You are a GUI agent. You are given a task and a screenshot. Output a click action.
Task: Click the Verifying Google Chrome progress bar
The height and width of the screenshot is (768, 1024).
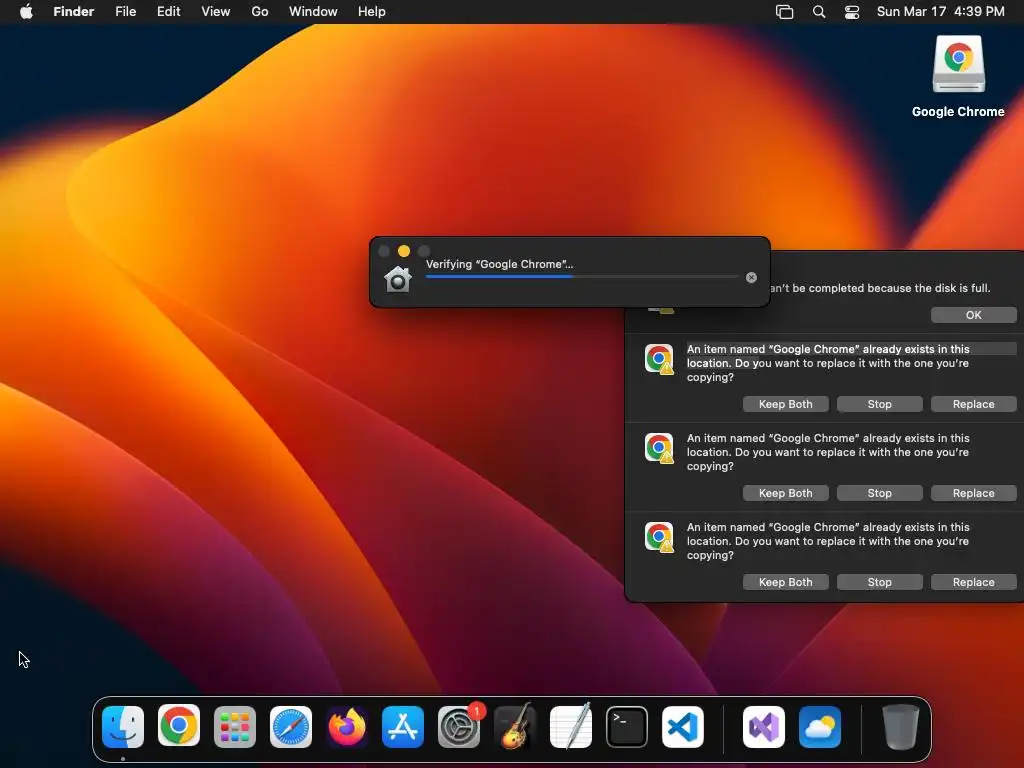coord(582,277)
